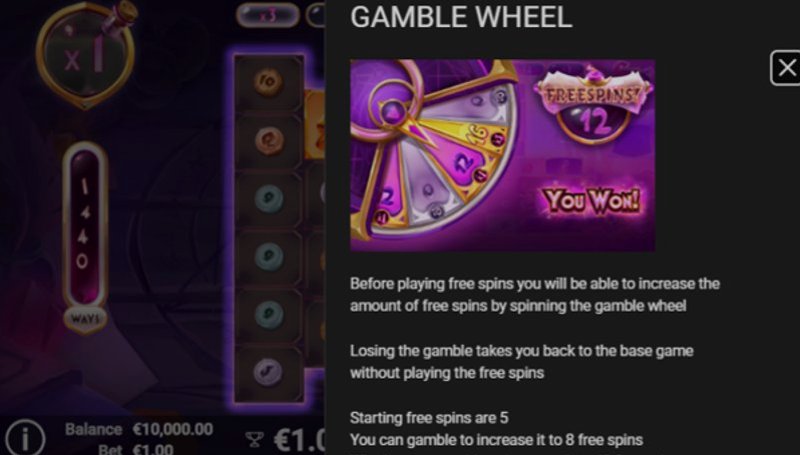Viewport: 800px width, 455px height.
Task: Click the WAYS label badge
Action: coord(85,319)
